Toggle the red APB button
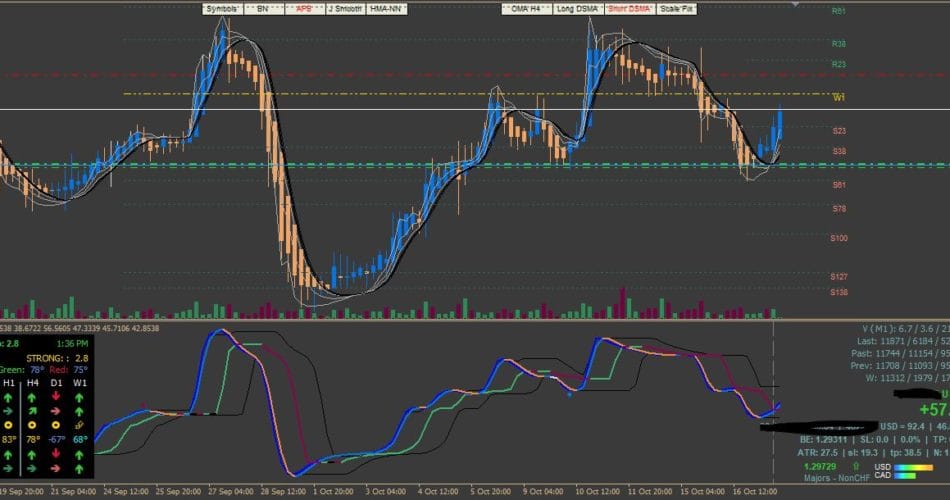This screenshot has height=500, width=950. point(303,8)
